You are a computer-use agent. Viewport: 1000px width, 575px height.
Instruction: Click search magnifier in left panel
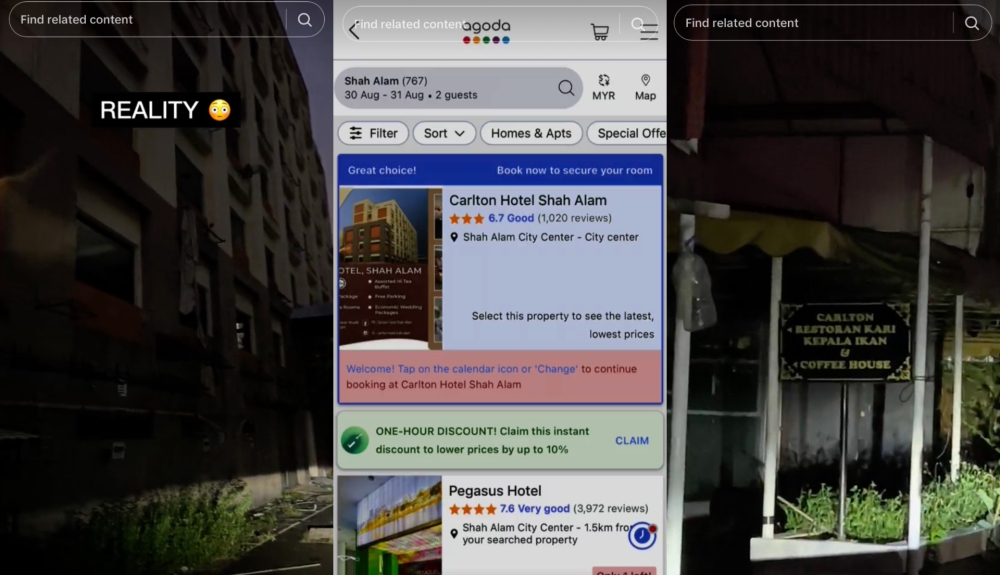(305, 20)
